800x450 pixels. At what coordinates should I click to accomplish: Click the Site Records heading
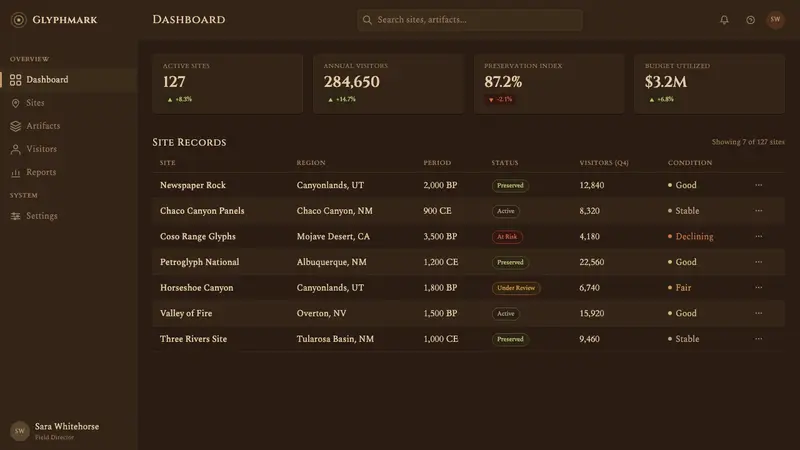(189, 142)
